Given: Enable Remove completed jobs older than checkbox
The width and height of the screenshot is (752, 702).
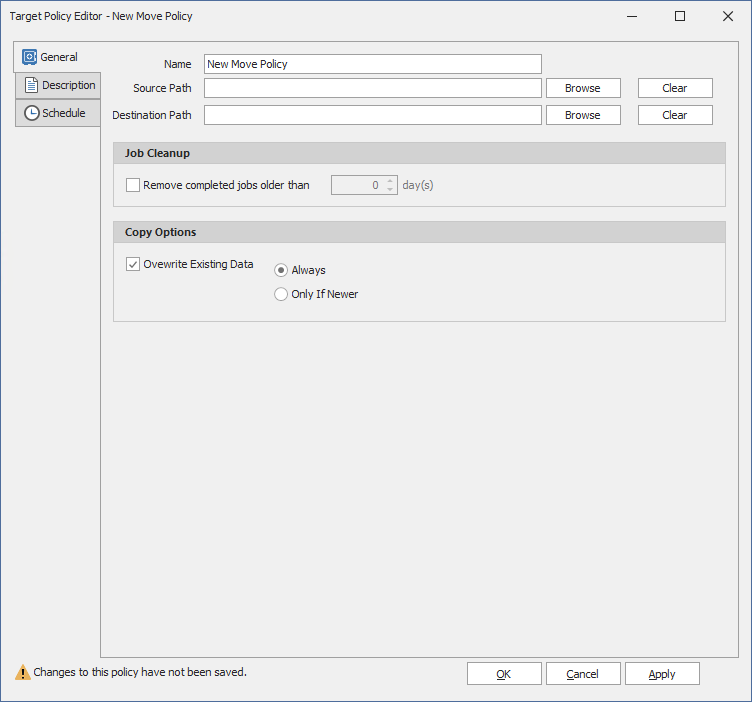Looking at the screenshot, I should tap(133, 185).
